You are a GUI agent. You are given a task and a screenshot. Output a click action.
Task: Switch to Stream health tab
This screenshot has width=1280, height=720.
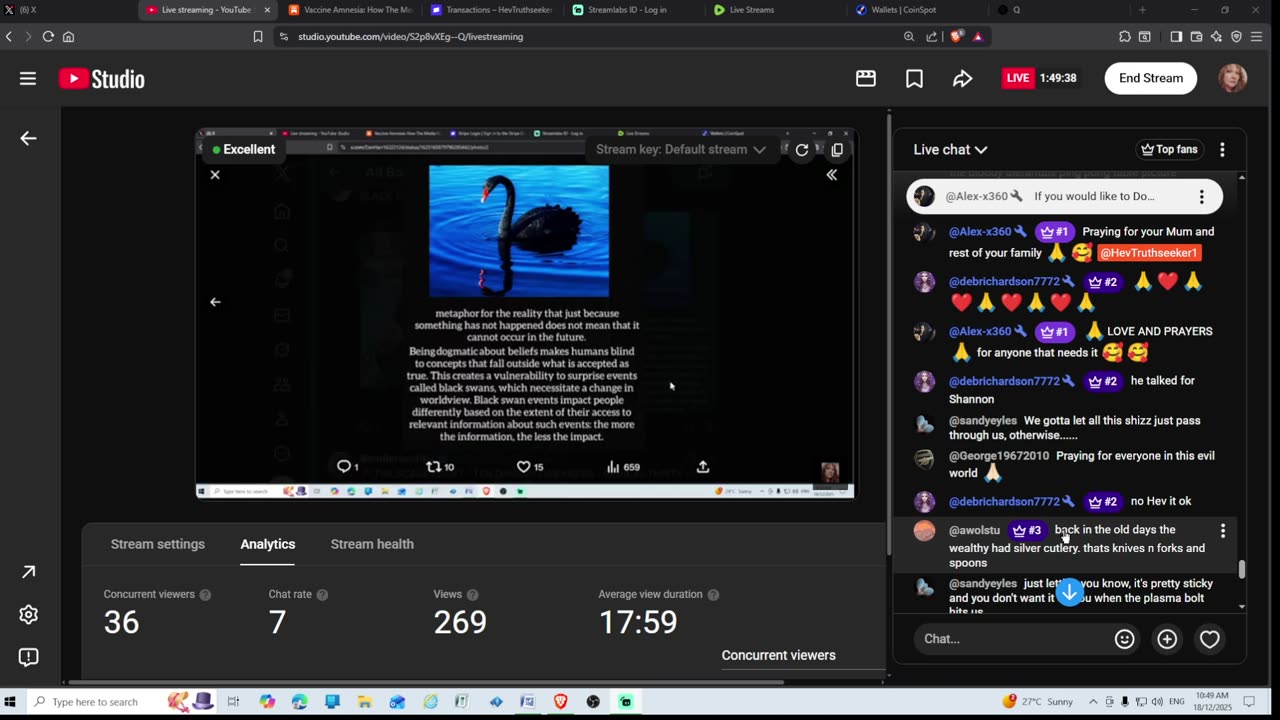tap(372, 545)
